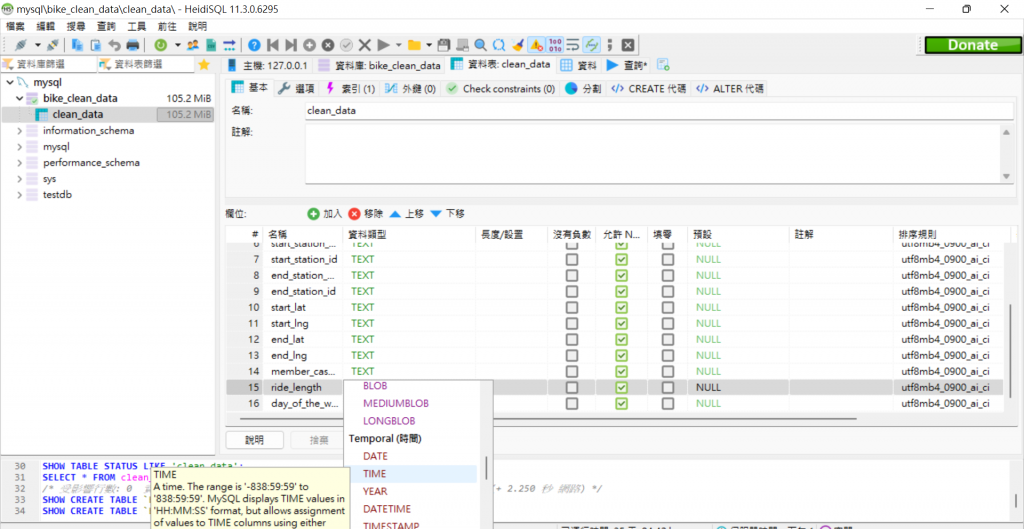
Task: Expand the sys database node
Action: pos(19,179)
